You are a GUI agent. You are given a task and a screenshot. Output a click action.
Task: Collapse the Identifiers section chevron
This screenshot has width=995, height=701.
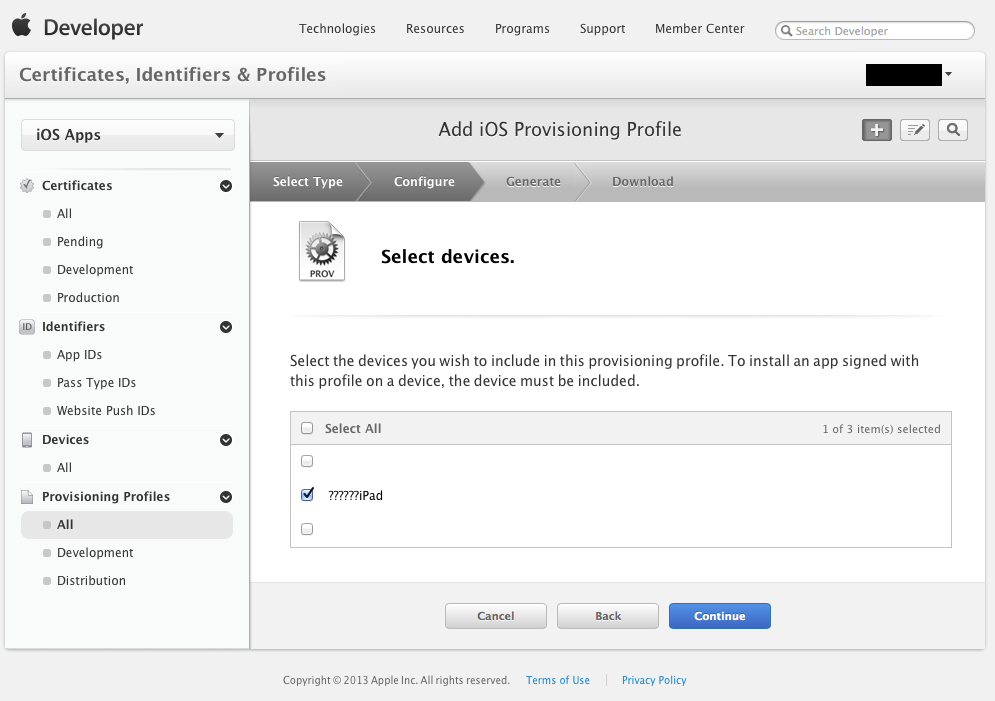point(226,327)
